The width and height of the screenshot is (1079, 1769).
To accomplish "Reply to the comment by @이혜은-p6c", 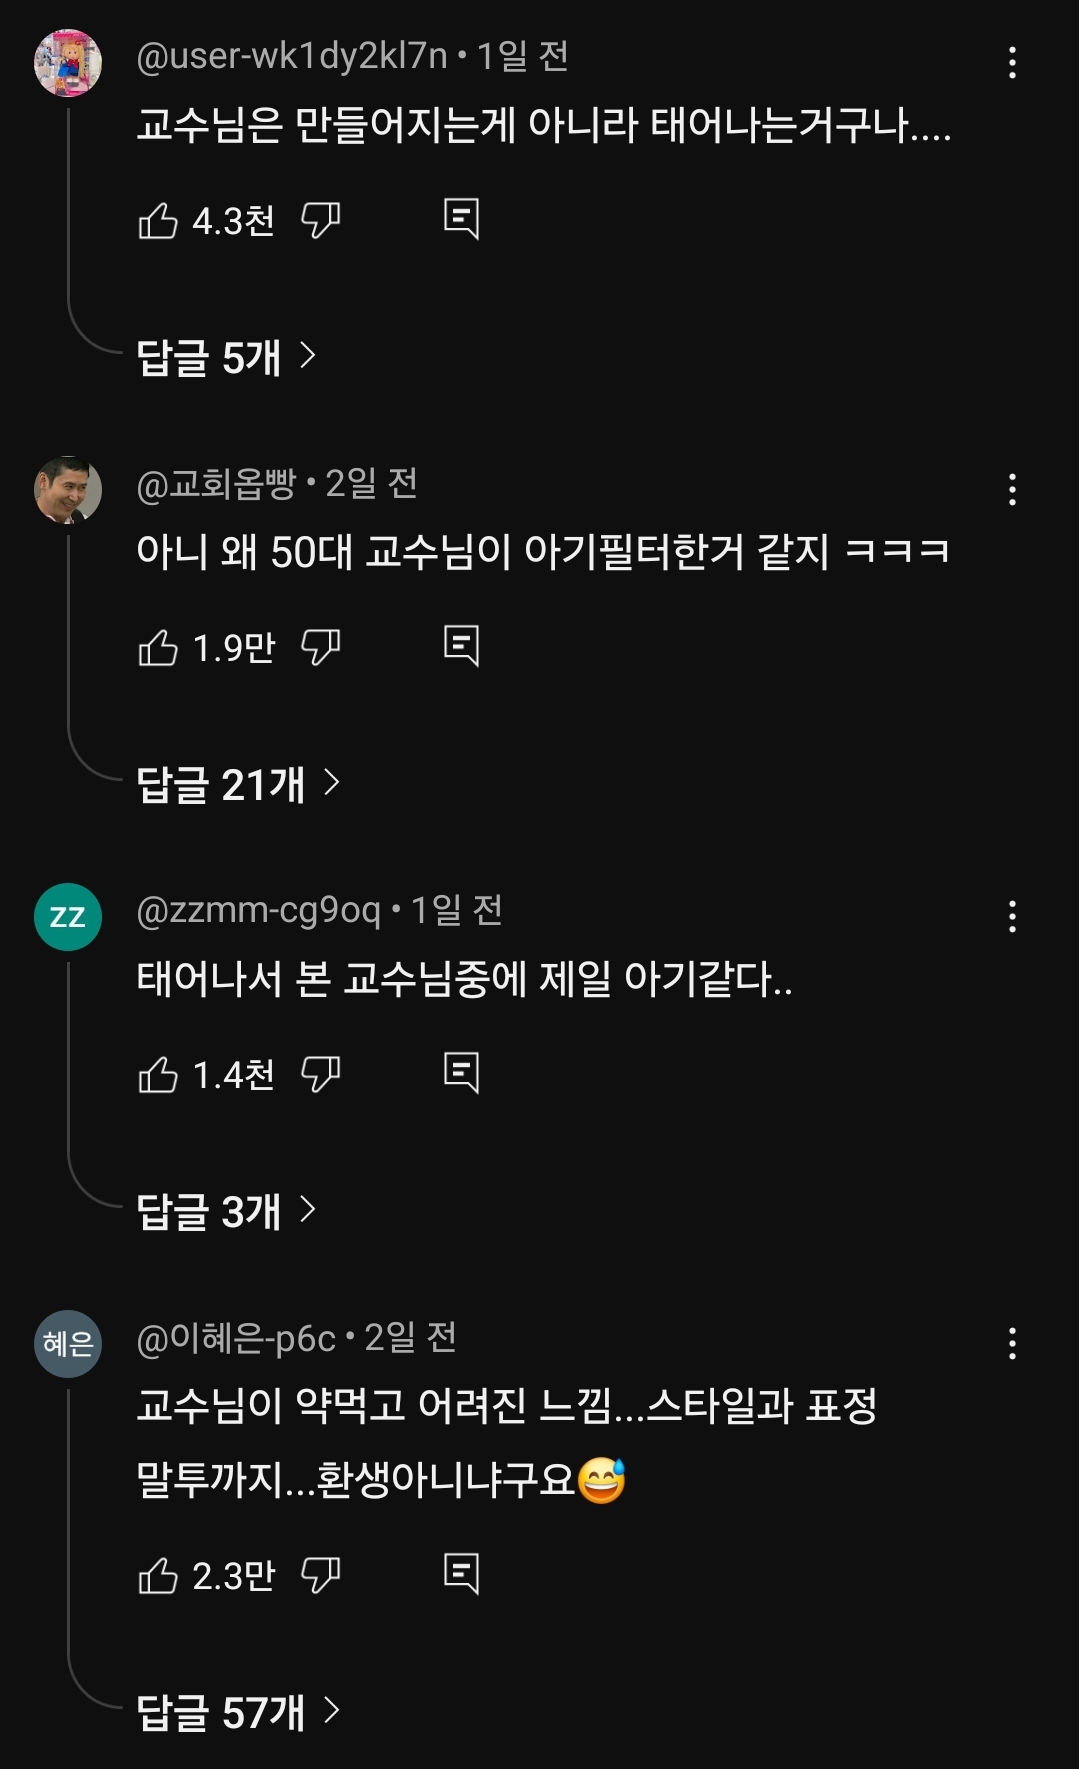I will pos(461,1574).
